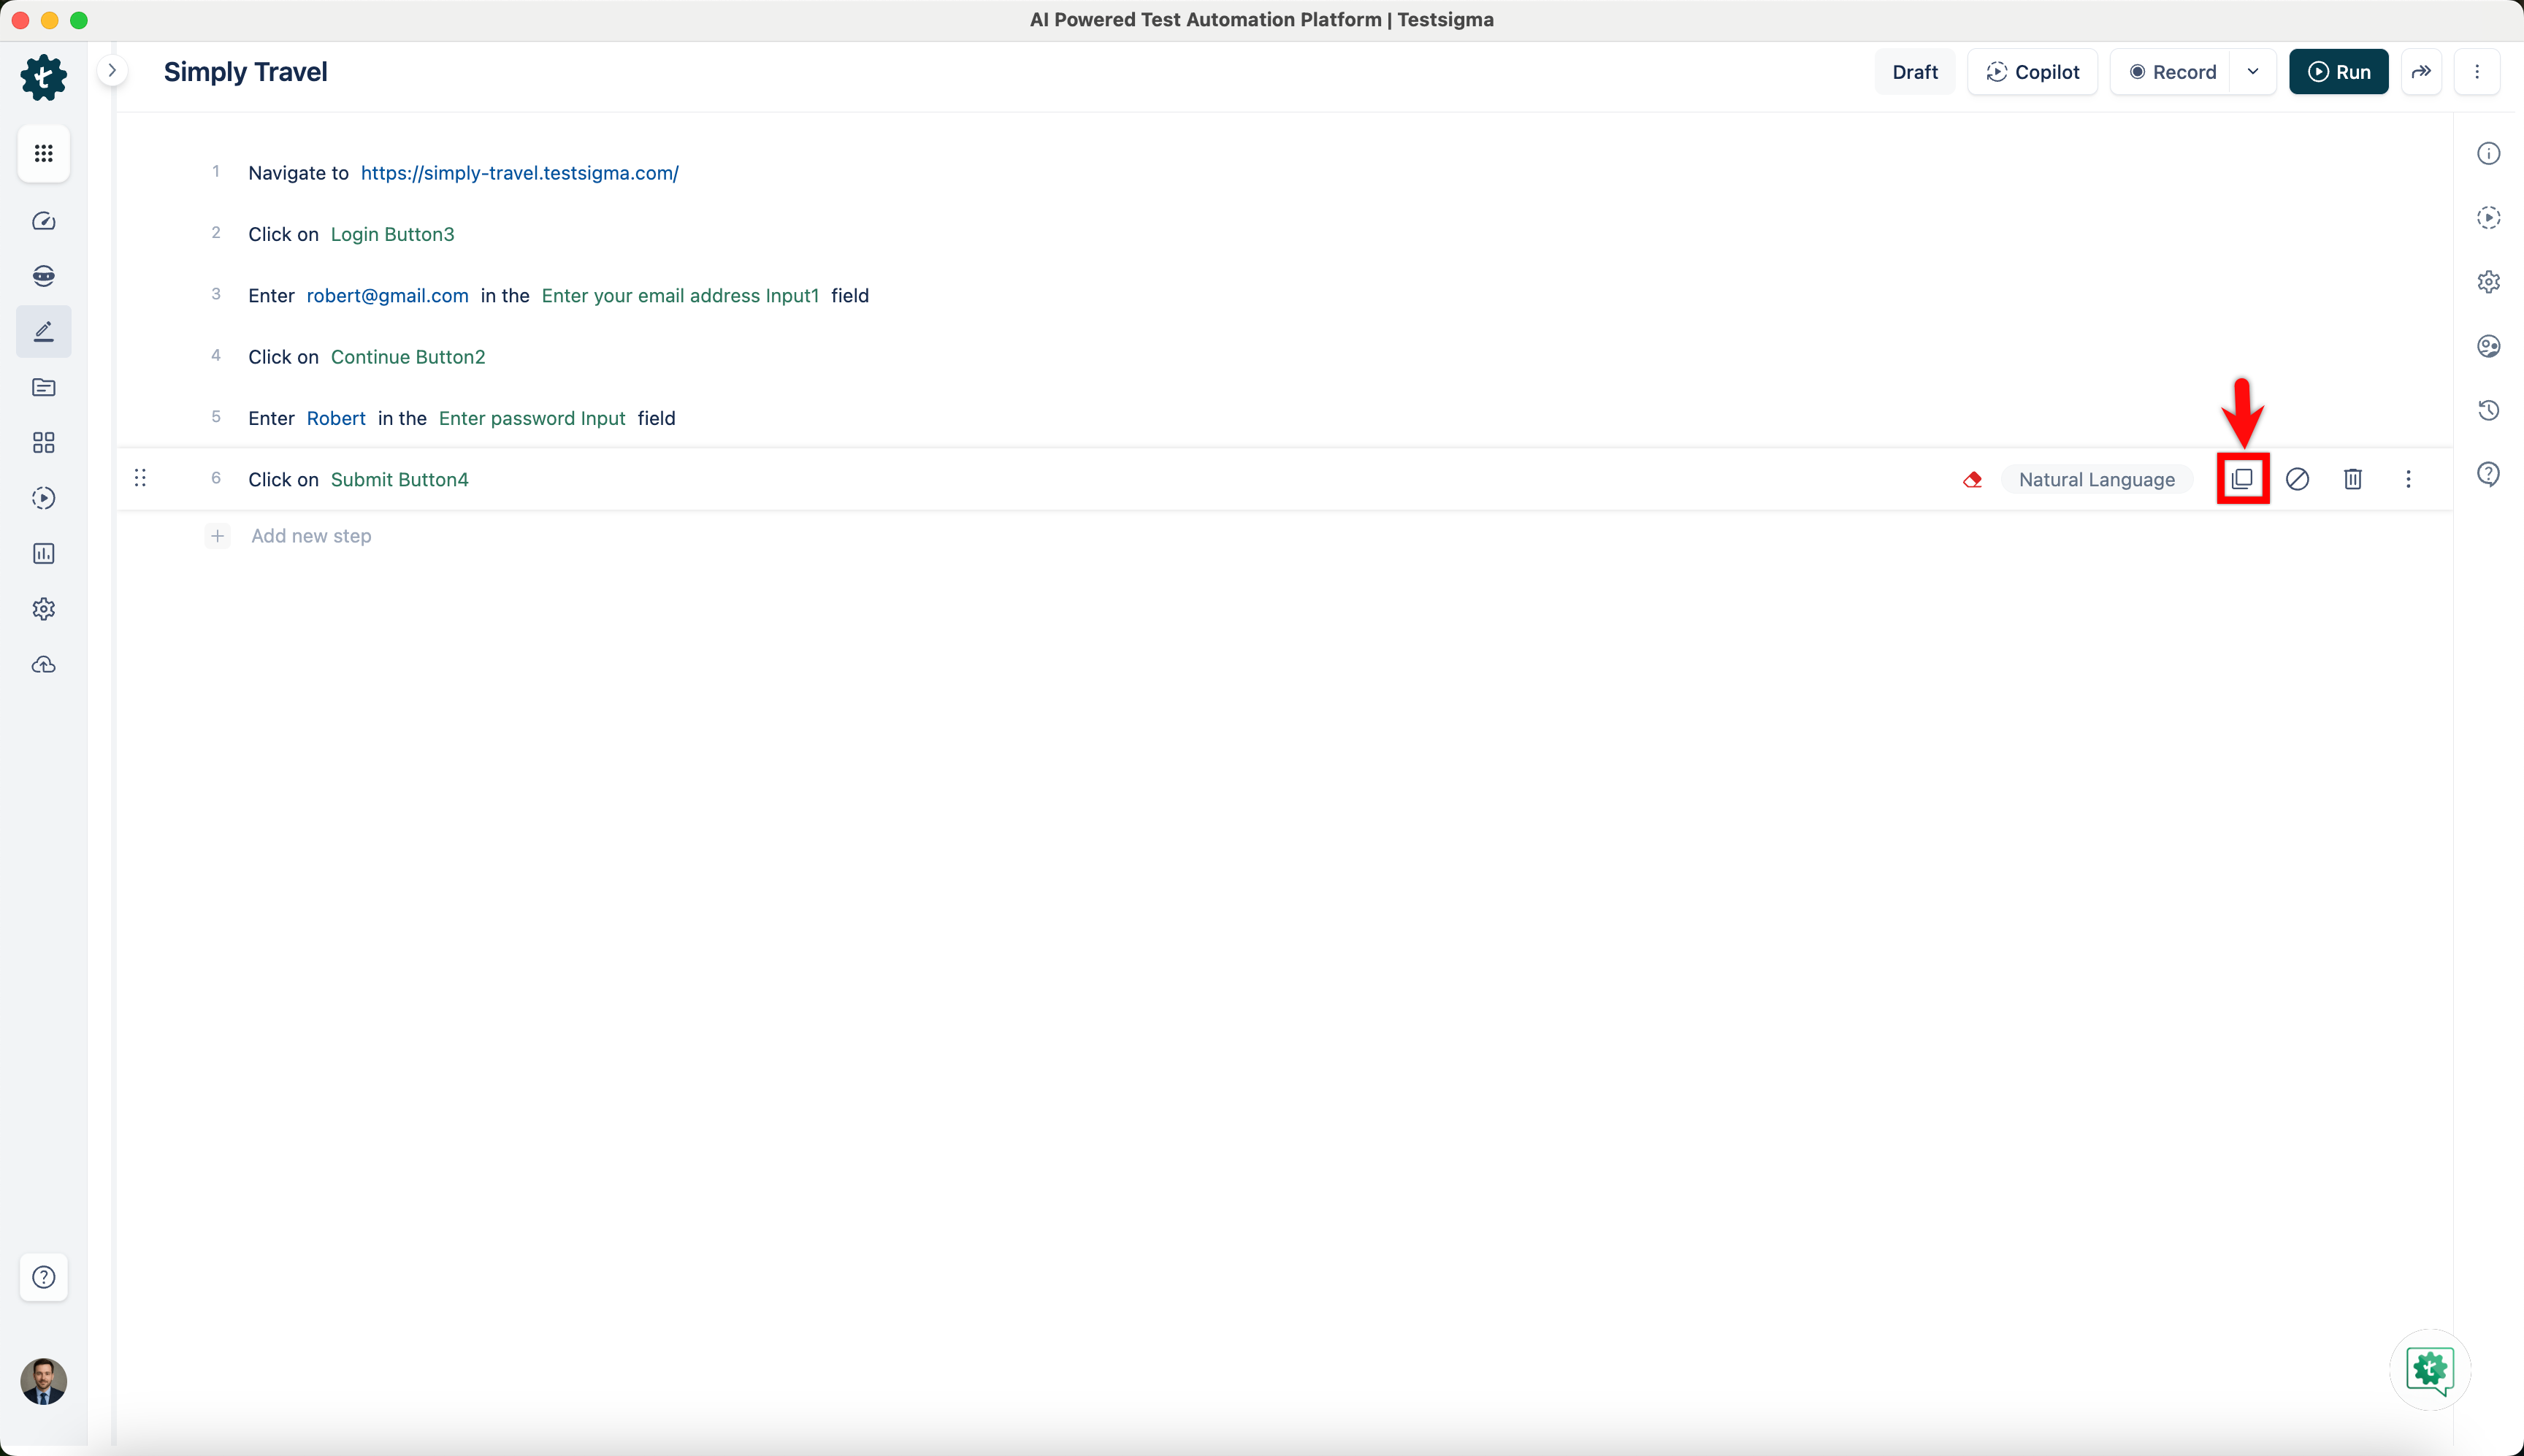
Task: Open the Testsigma chat assistant widget
Action: tap(2429, 1369)
